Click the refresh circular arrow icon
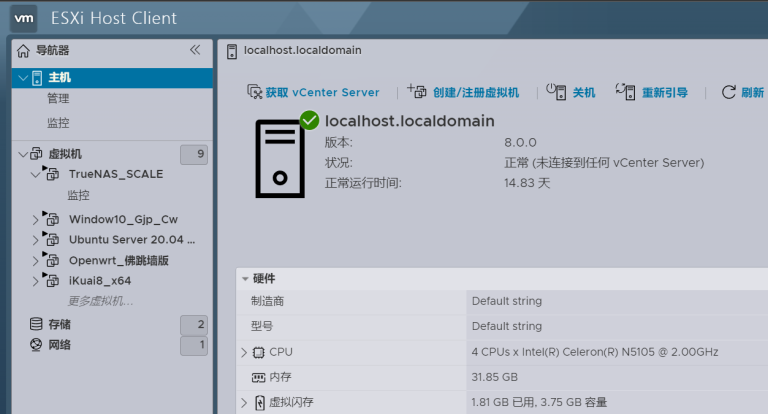The image size is (768, 414). coord(728,92)
